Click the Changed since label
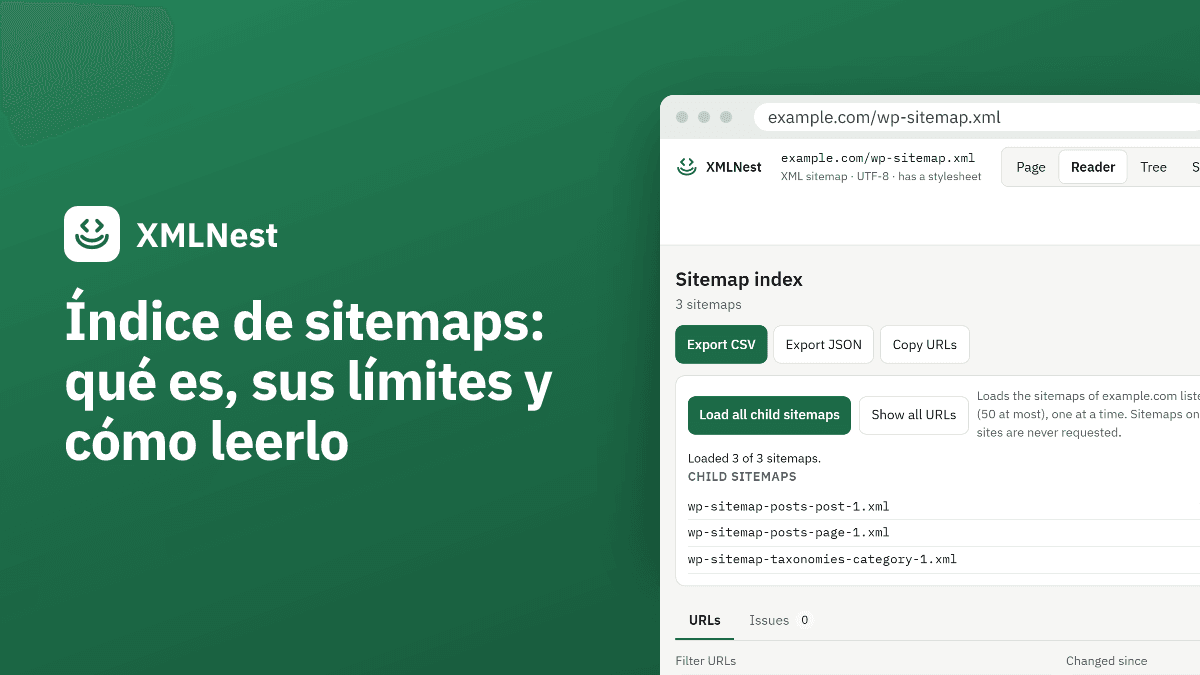This screenshot has height=675, width=1200. click(1106, 661)
